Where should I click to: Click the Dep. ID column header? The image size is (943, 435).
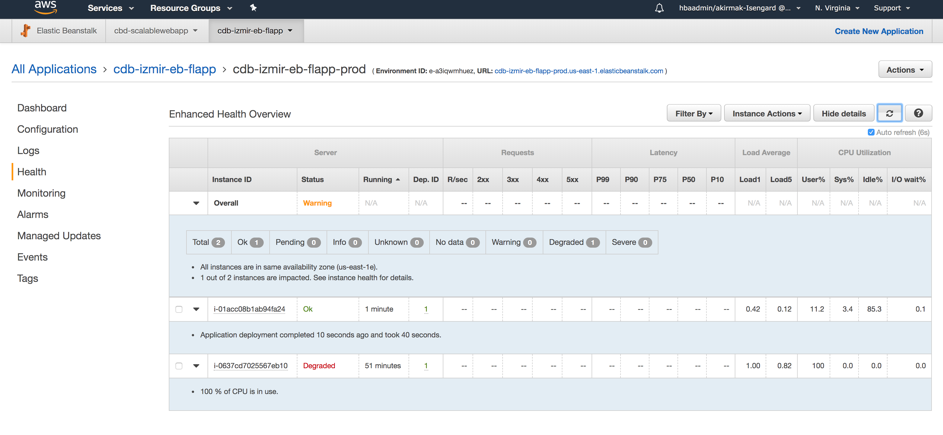click(x=426, y=179)
